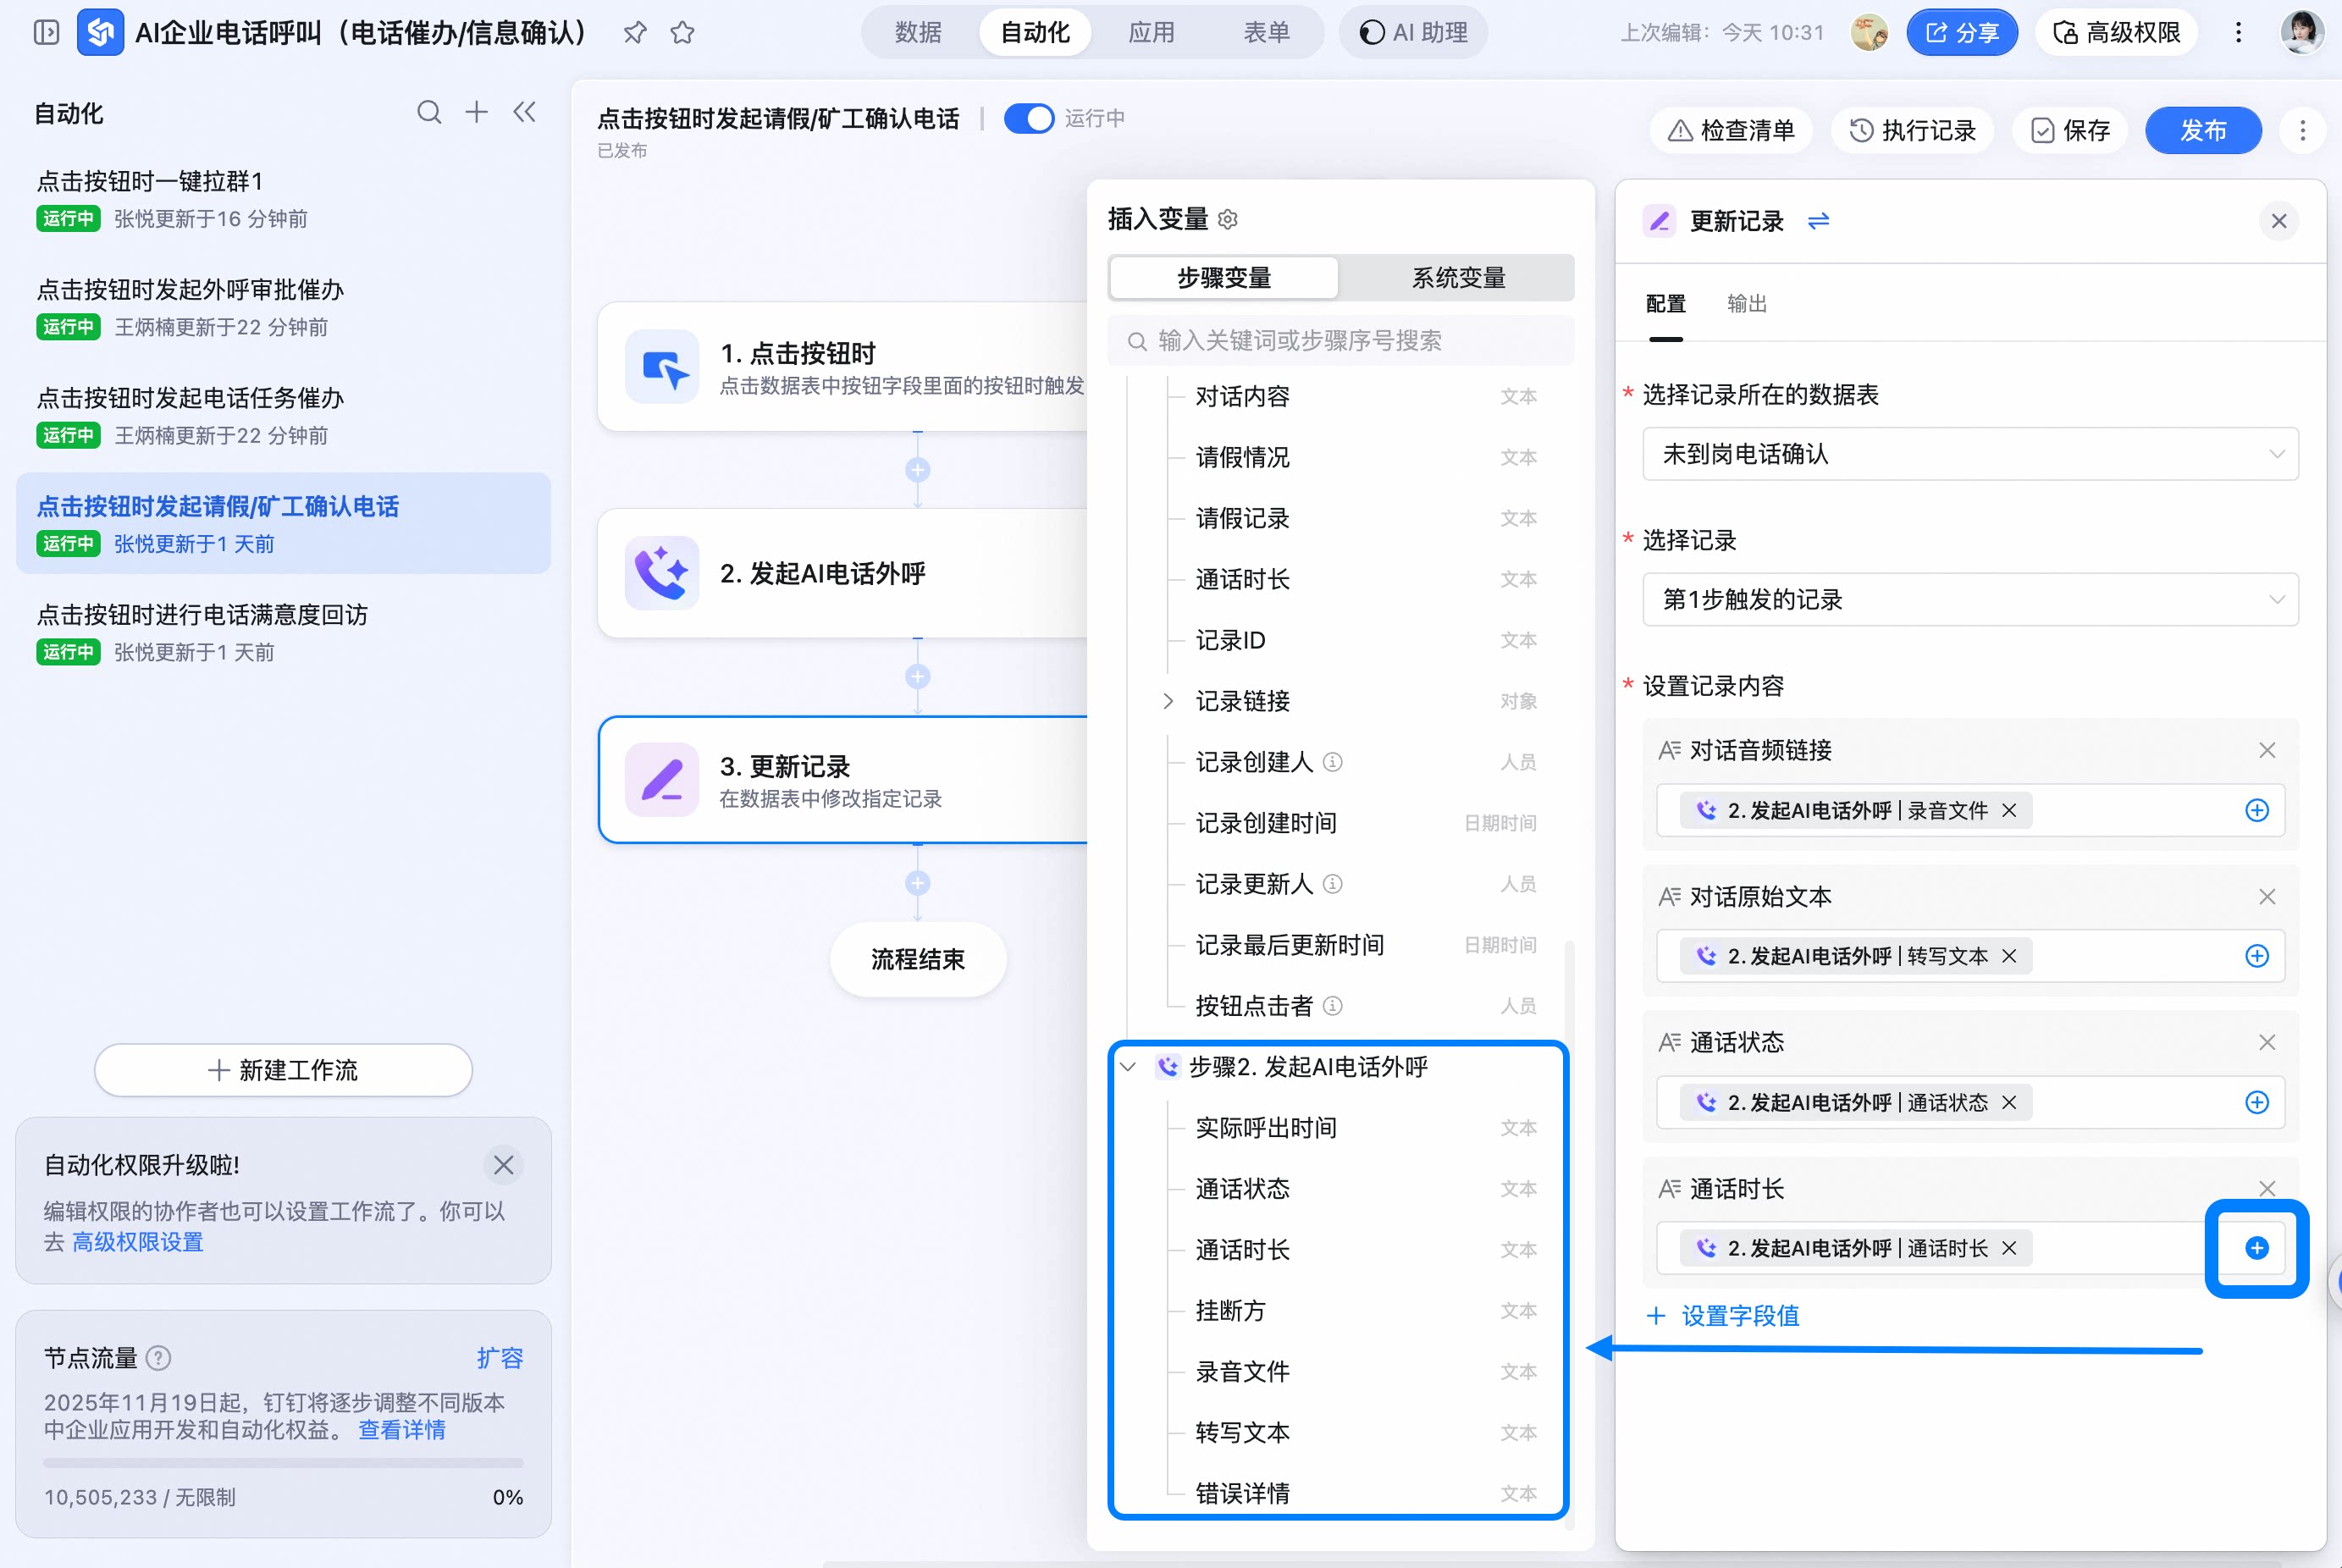2342x1568 pixels.
Task: Click the swap icon next to 更新记录
Action: tap(1818, 221)
